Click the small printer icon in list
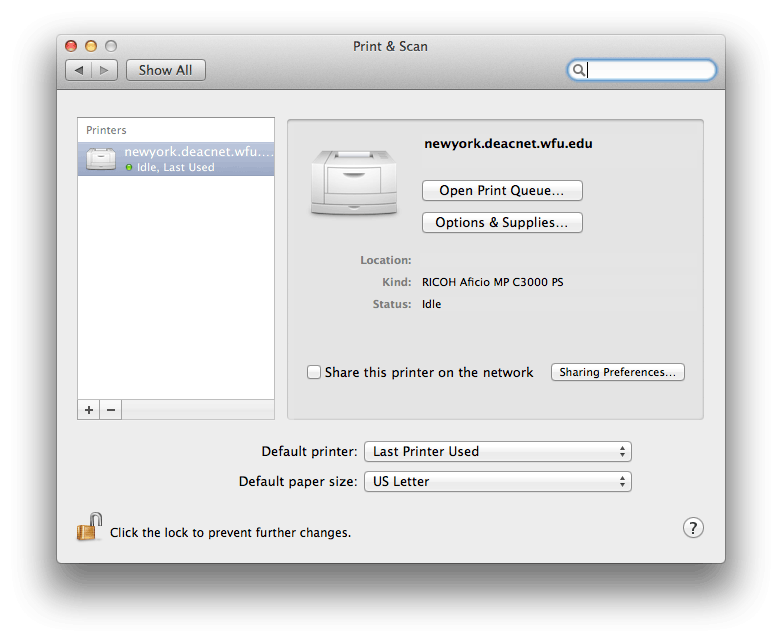Screen dimensions: 782x642 click(101, 159)
